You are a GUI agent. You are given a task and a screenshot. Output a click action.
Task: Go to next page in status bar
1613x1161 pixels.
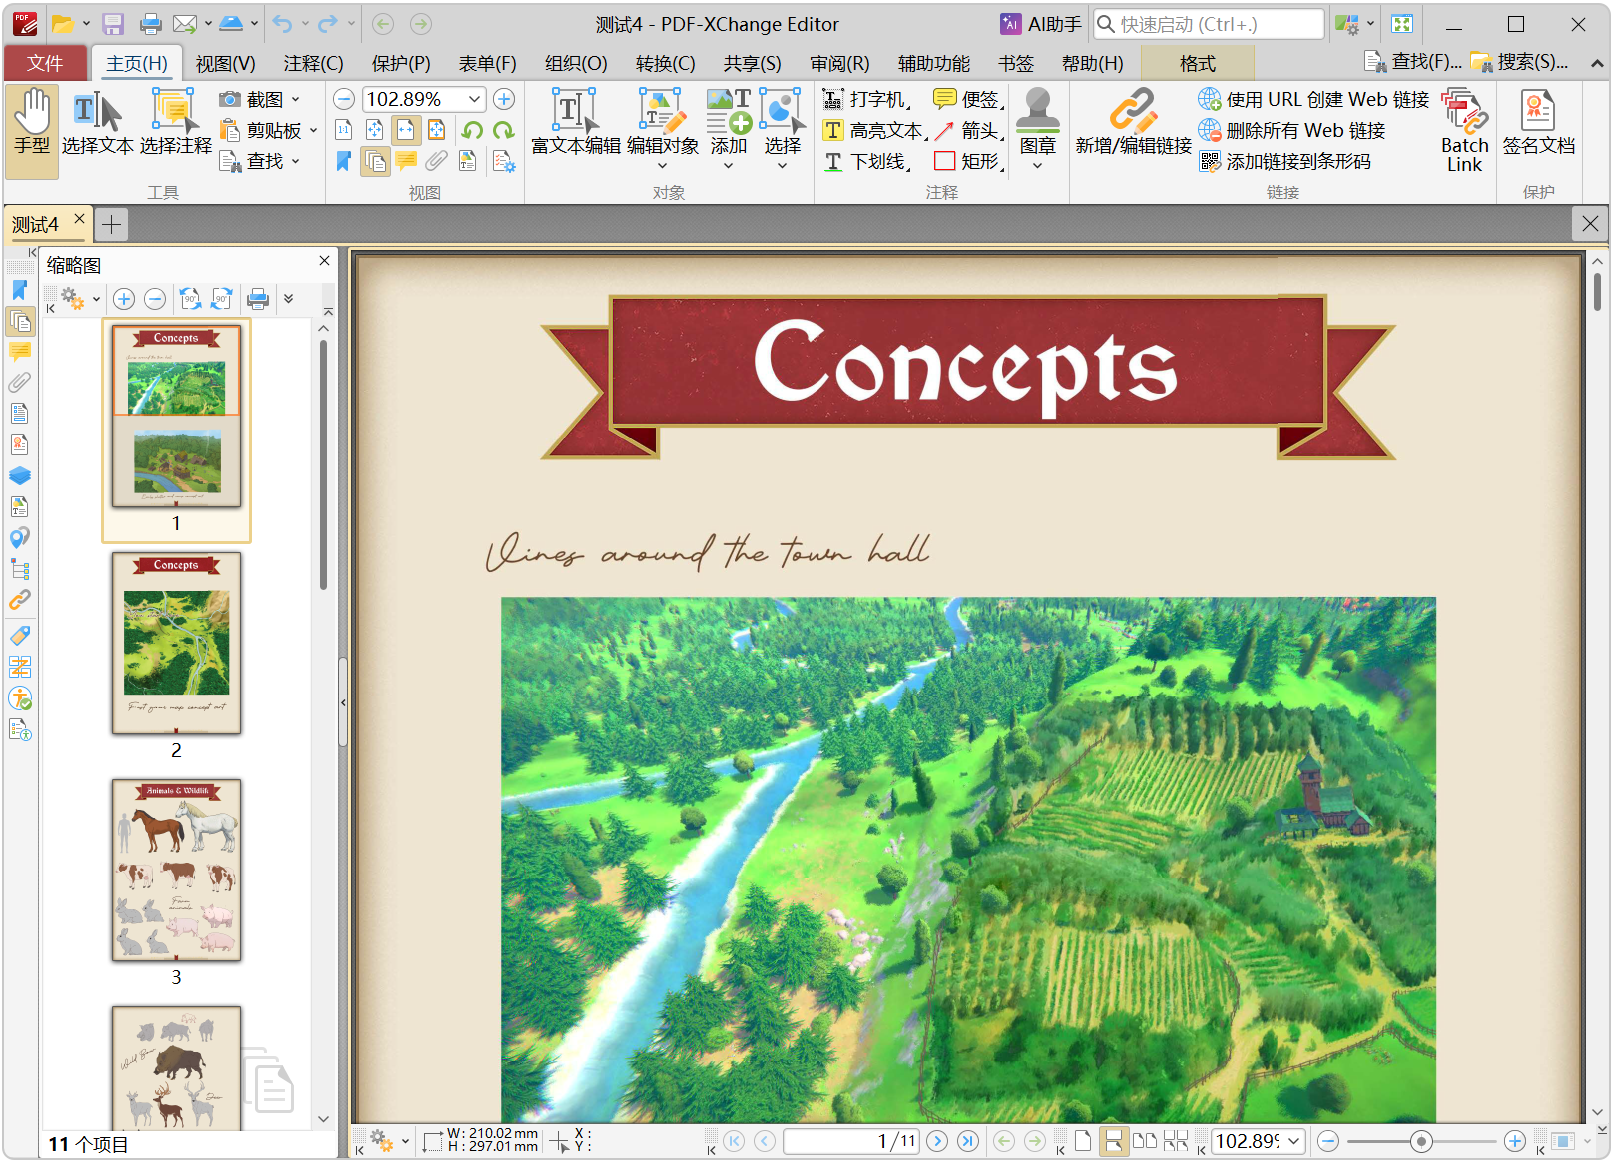click(937, 1141)
